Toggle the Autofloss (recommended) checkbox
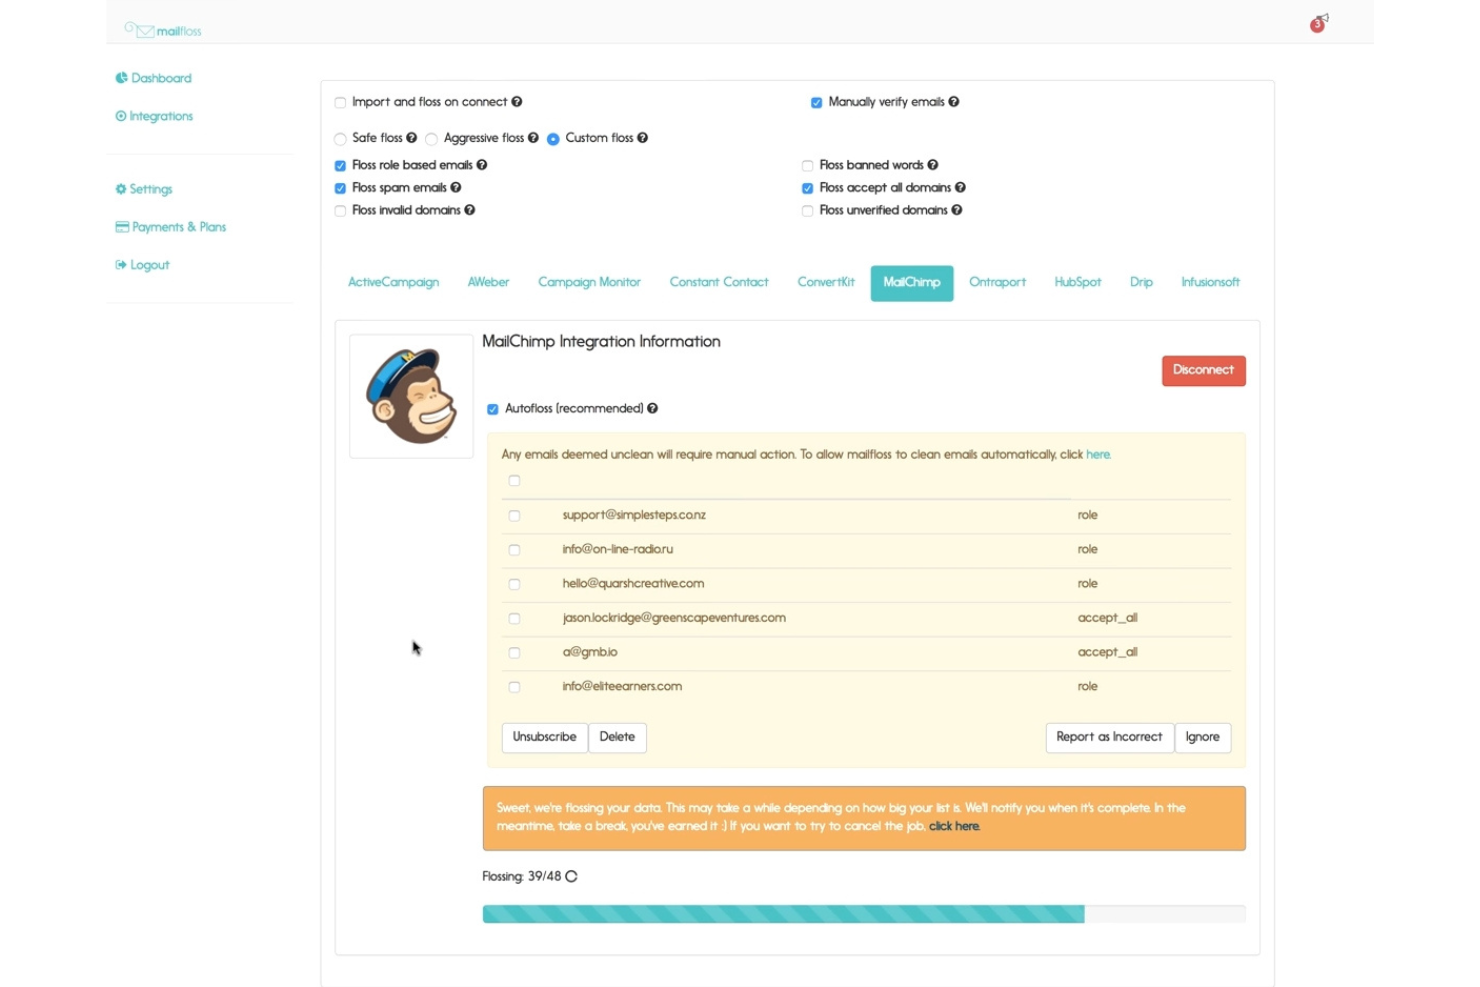 [493, 410]
